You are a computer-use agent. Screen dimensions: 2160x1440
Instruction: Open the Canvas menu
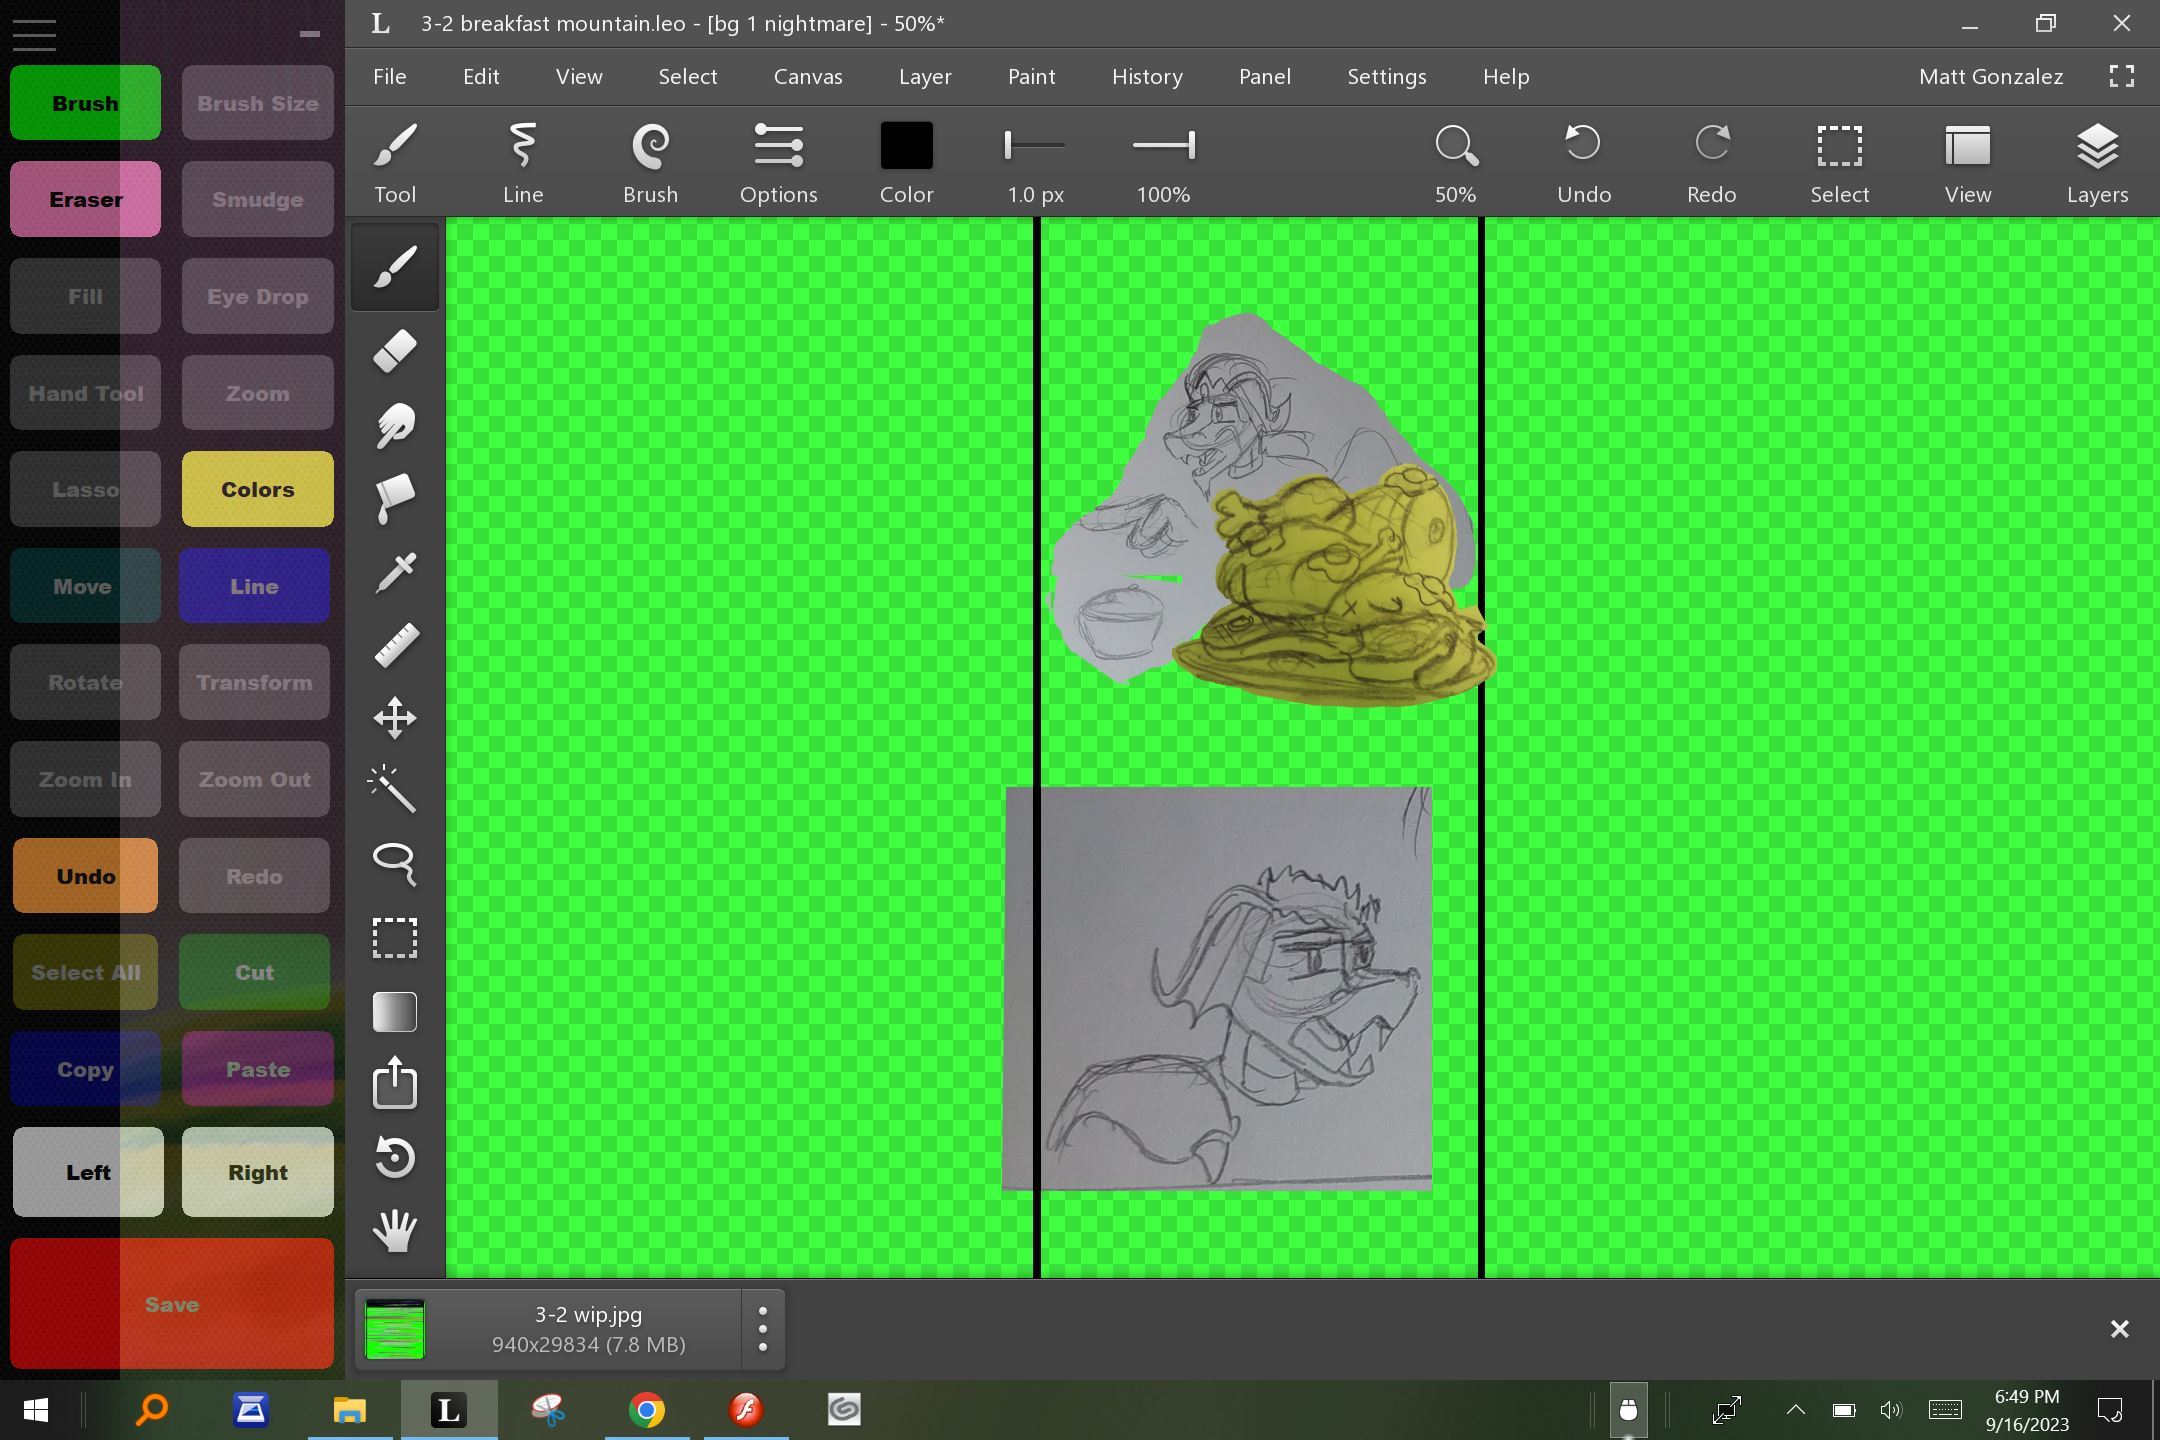coord(807,77)
